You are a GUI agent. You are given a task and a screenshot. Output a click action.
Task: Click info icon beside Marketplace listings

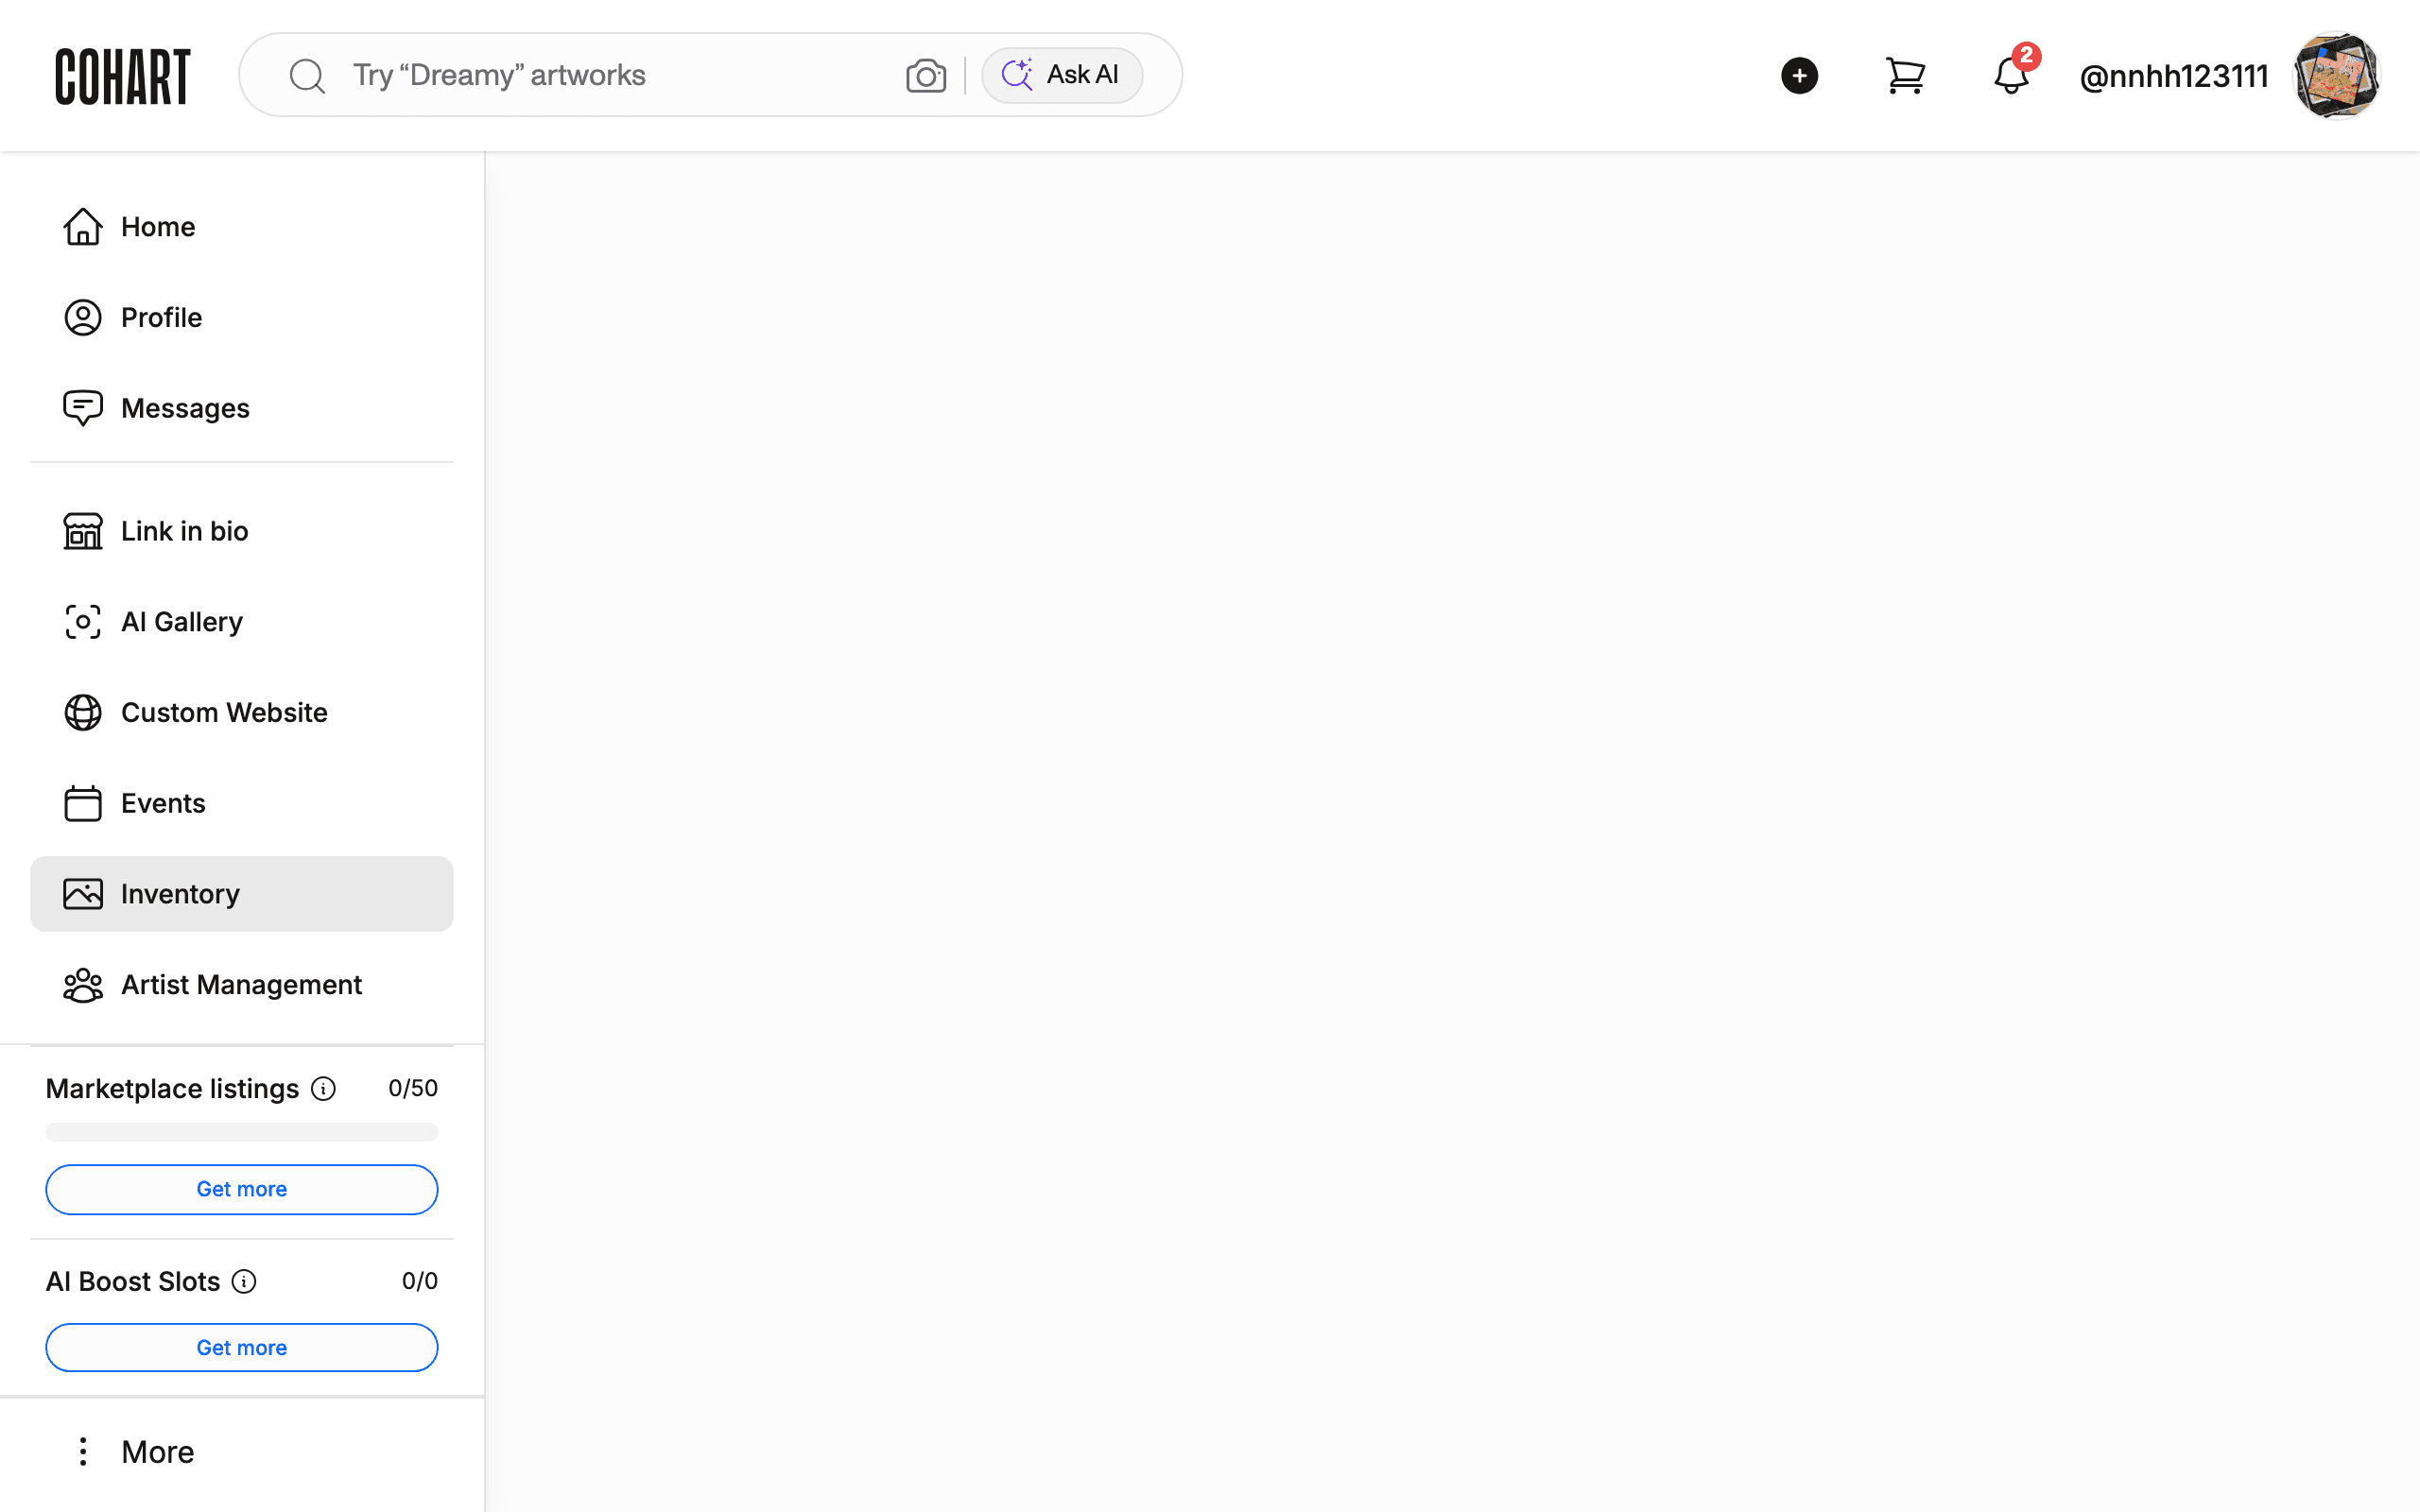tap(323, 1089)
